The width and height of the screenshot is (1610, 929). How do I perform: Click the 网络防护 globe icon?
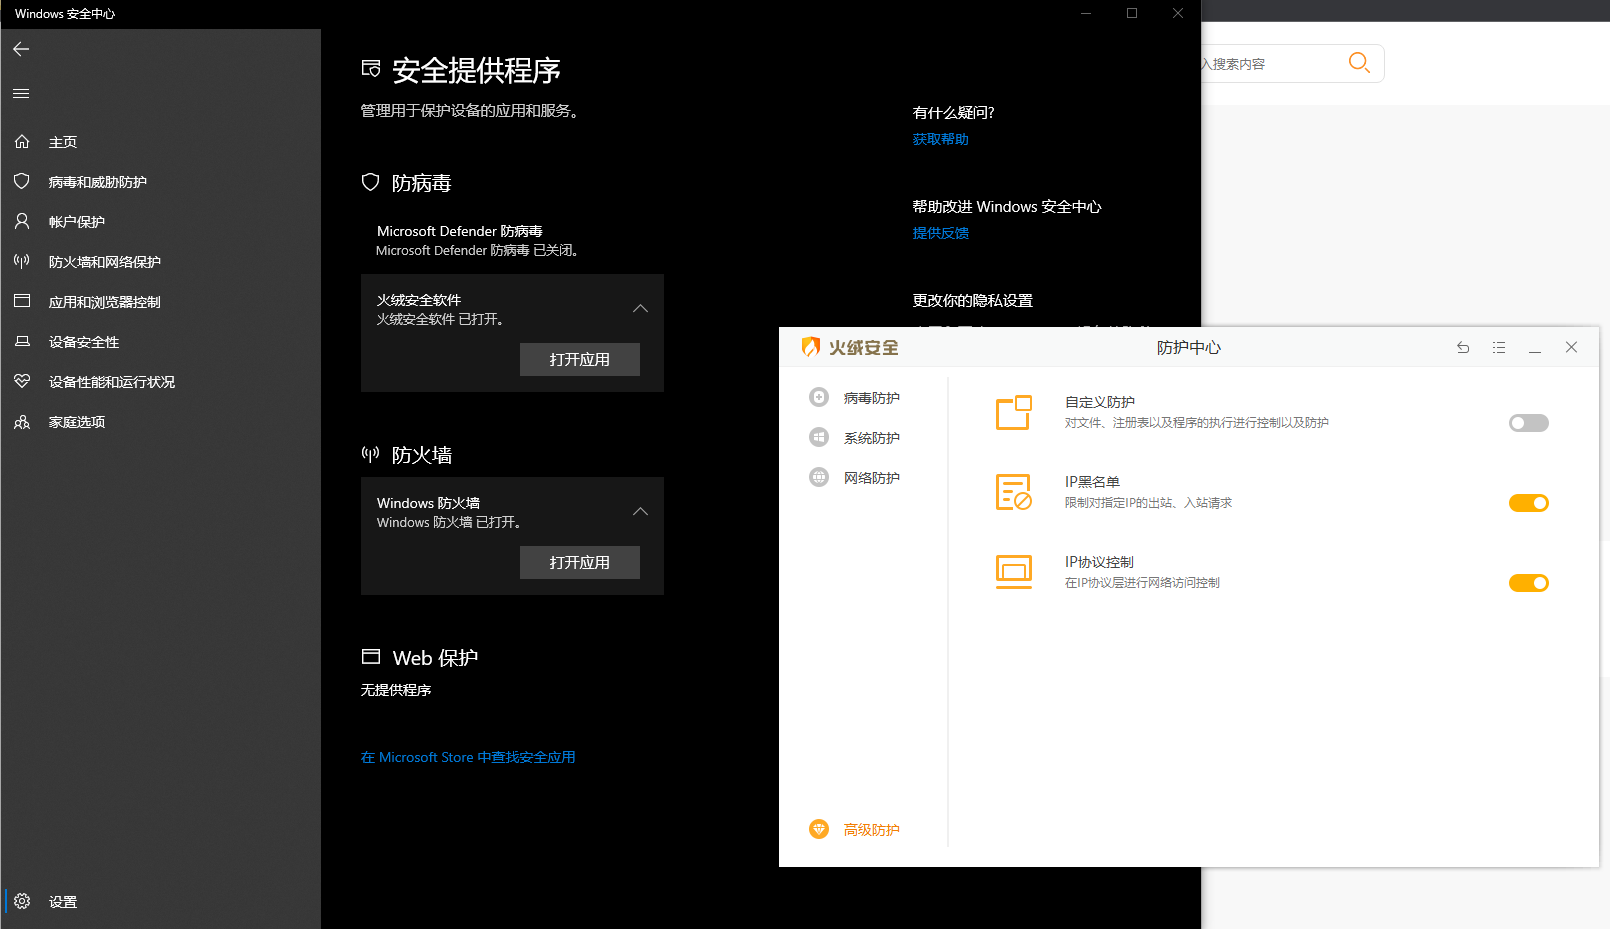click(x=819, y=478)
